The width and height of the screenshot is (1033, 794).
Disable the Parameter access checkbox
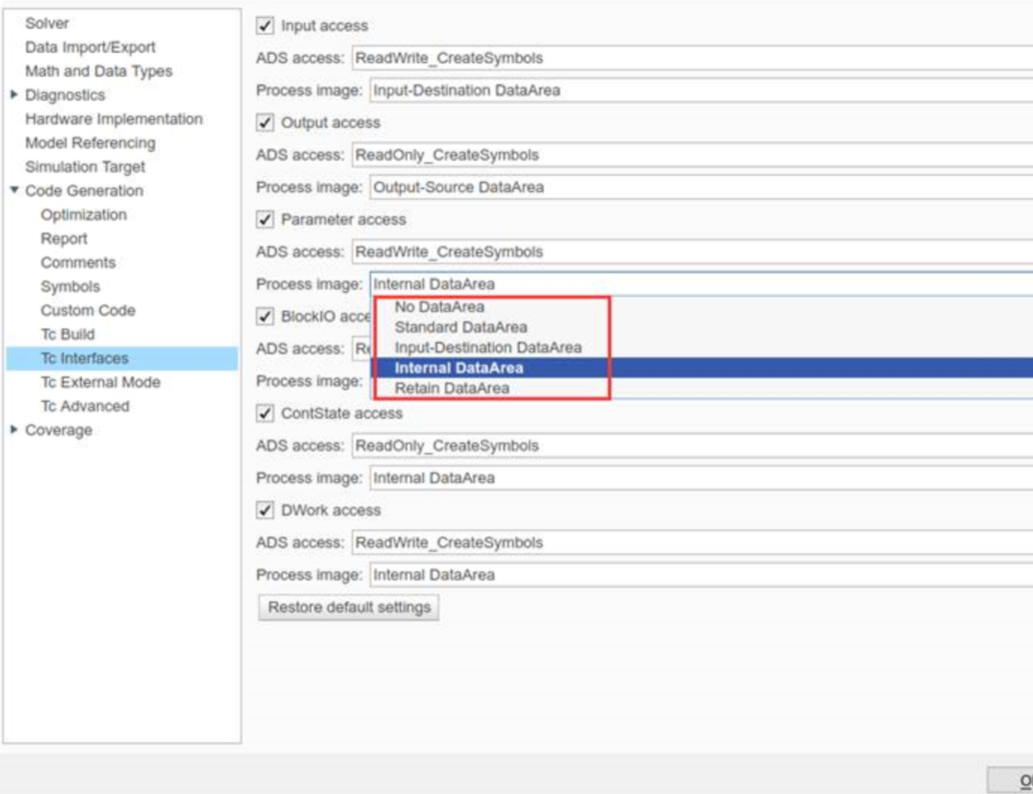coord(265,220)
